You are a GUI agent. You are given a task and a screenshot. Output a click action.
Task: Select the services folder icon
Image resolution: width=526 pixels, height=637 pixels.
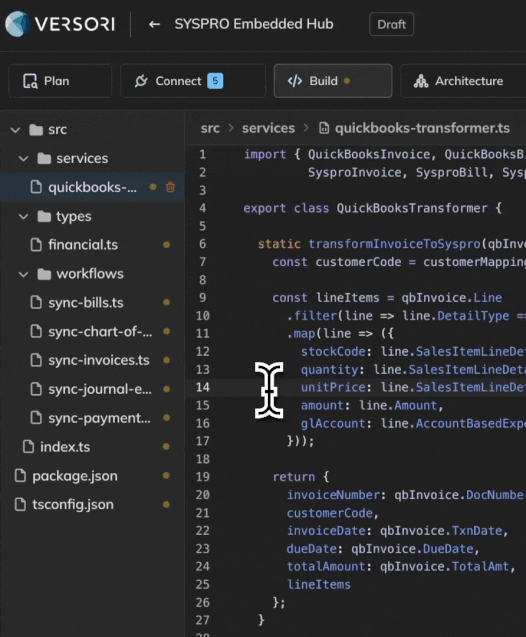point(44,158)
